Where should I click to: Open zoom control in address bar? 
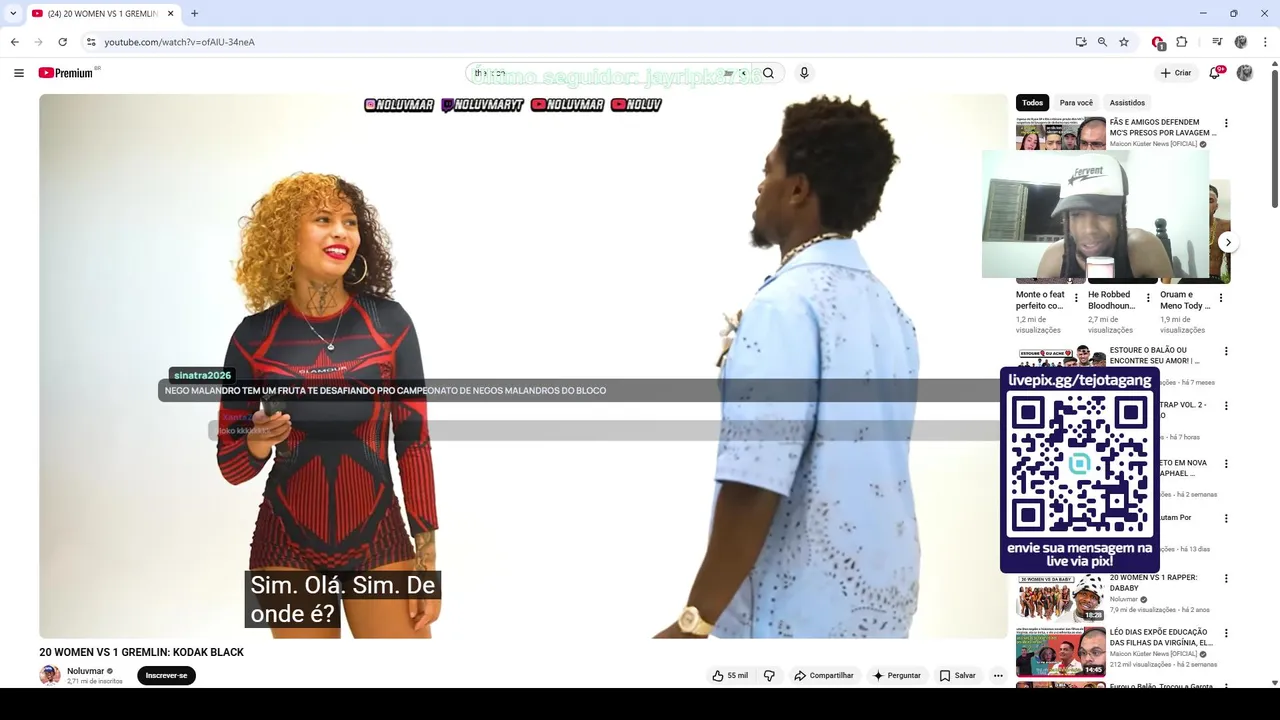pos(1102,42)
